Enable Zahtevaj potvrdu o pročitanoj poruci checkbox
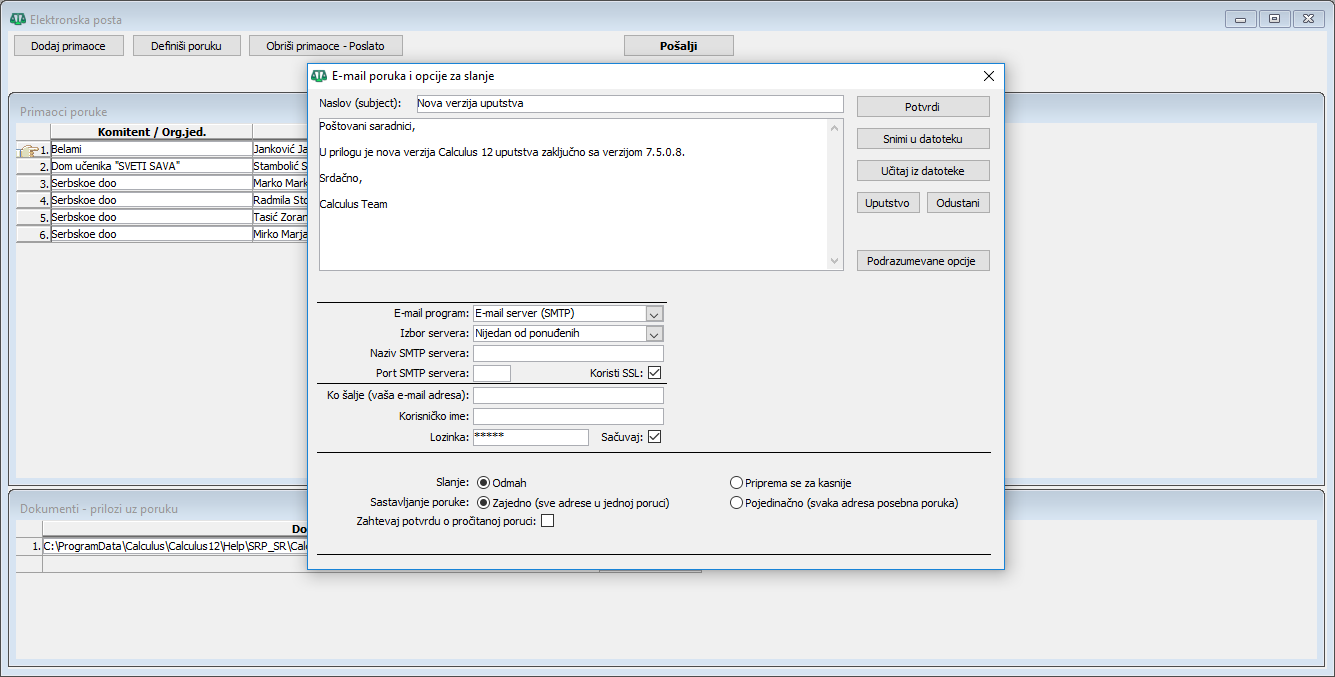Viewport: 1335px width, 677px height. point(547,521)
